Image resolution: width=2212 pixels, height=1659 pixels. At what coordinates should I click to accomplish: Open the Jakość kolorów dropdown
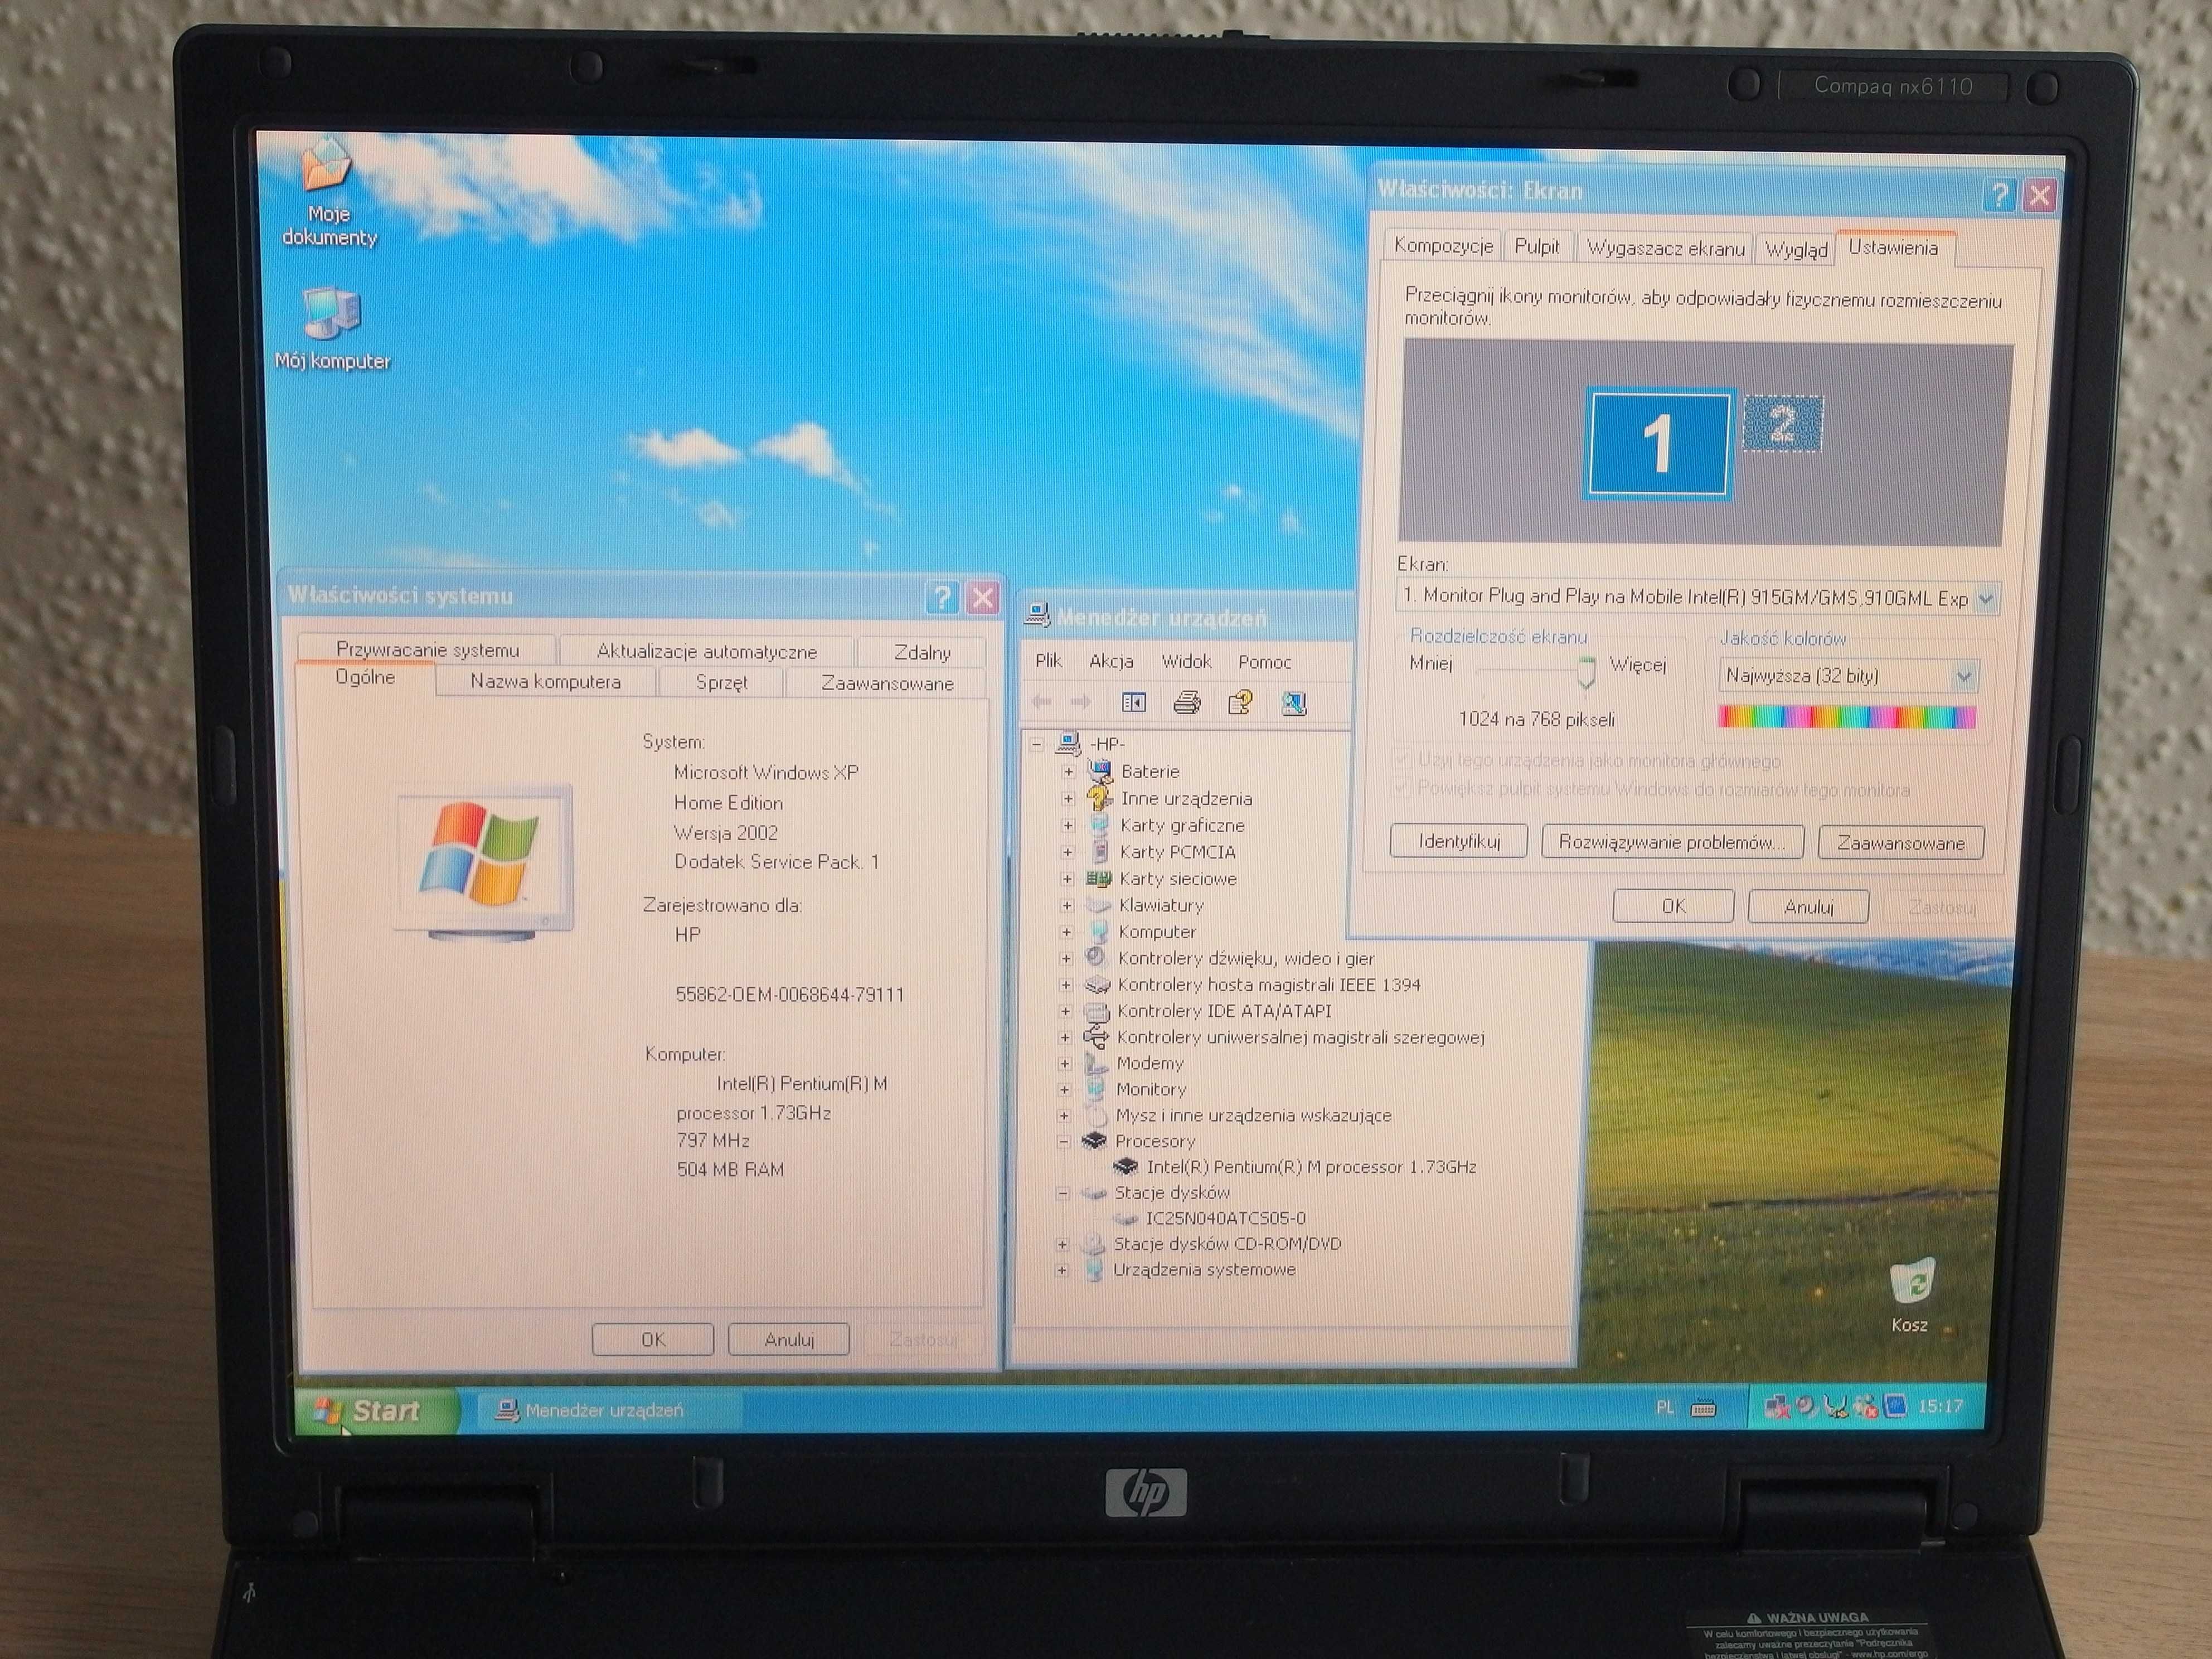(x=1964, y=677)
